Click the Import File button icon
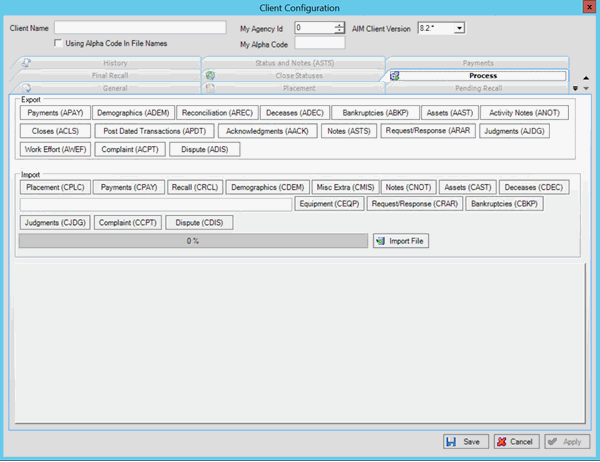Viewport: 600px width, 462px height. (x=380, y=241)
